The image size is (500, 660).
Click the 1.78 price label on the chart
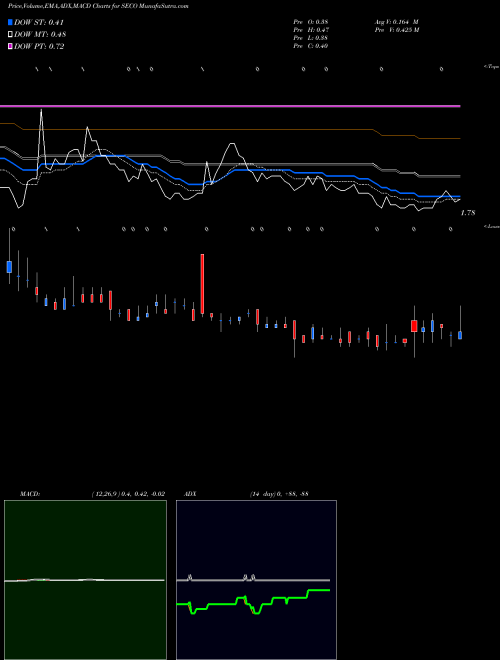(x=468, y=213)
